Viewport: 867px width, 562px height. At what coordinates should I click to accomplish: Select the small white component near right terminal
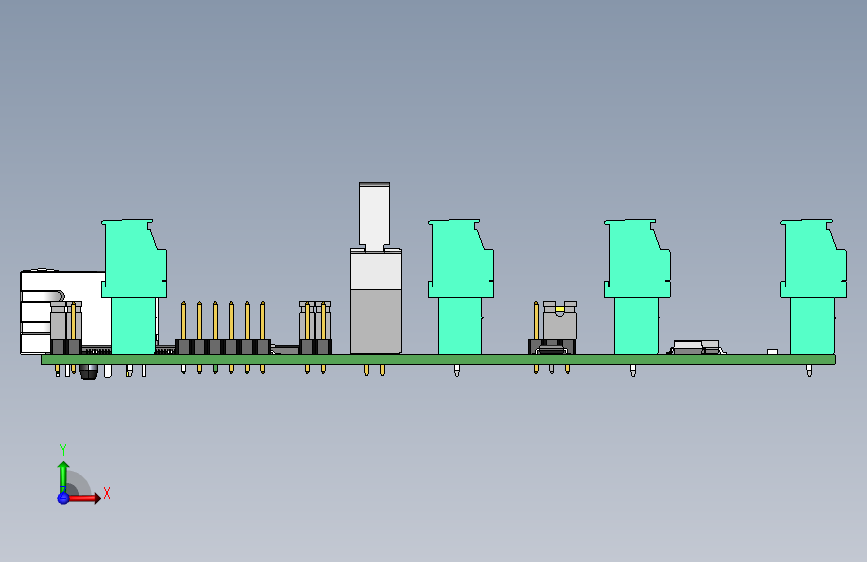pos(772,352)
